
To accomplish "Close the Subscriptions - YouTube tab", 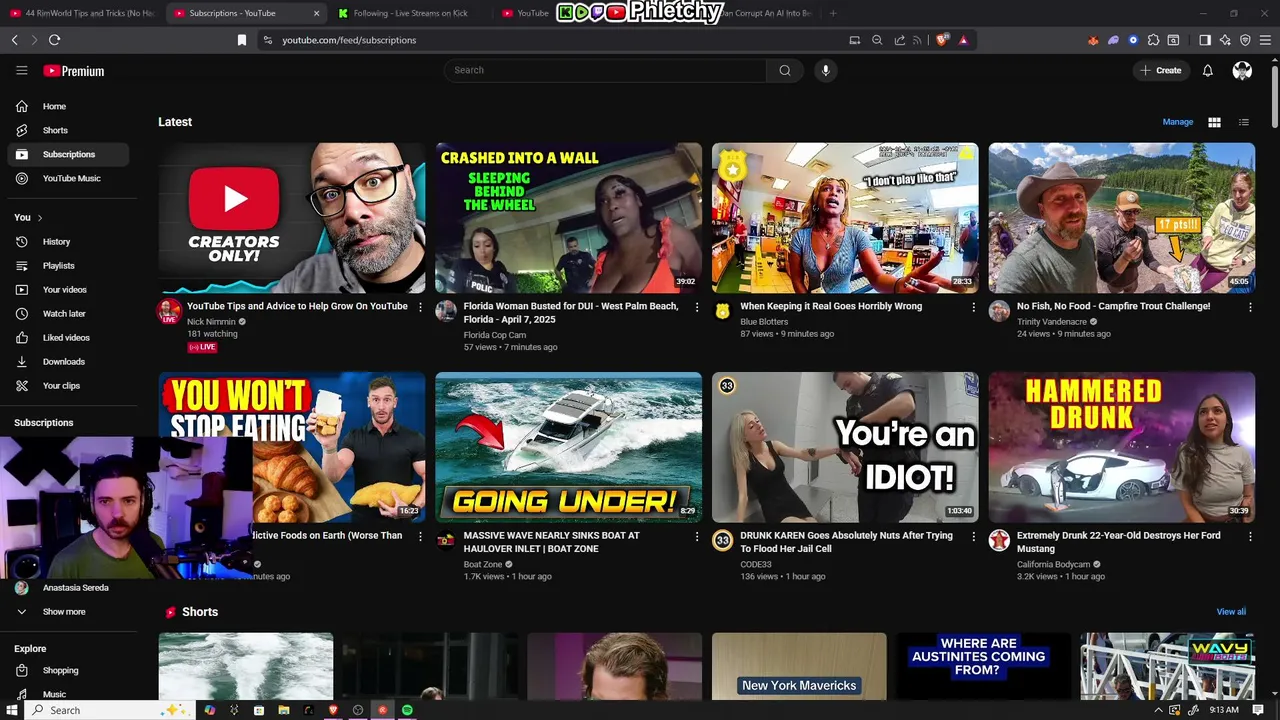I will 317,13.
